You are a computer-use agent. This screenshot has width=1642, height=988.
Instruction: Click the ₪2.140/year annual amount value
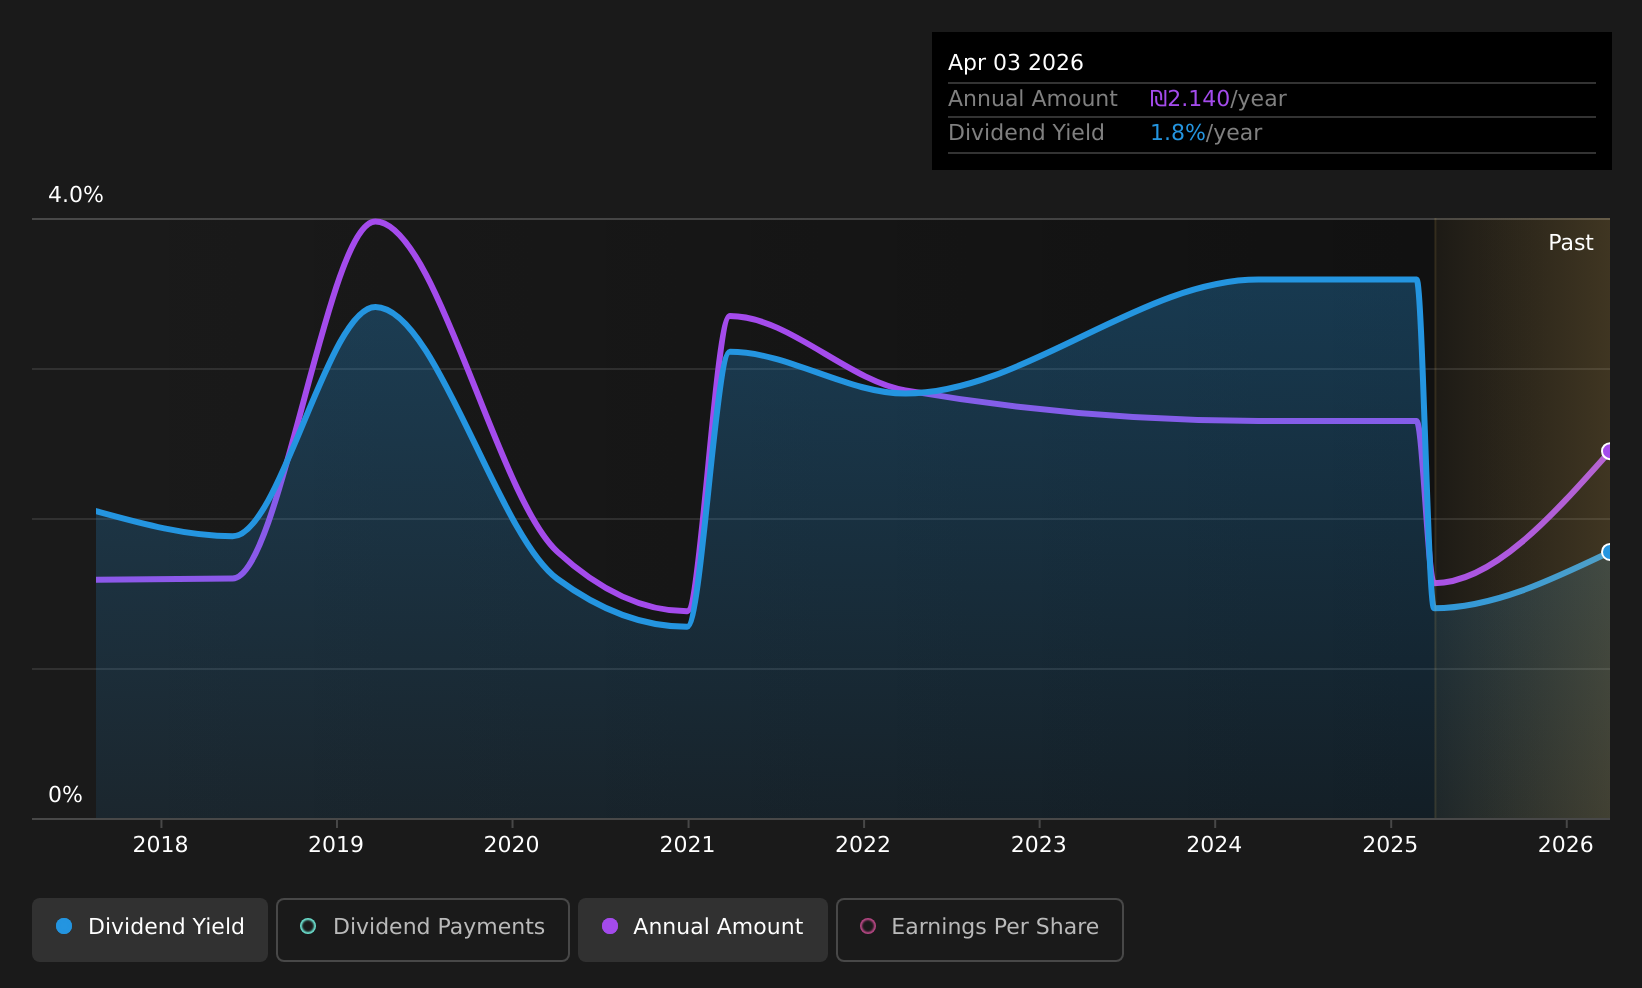[x=1218, y=99]
